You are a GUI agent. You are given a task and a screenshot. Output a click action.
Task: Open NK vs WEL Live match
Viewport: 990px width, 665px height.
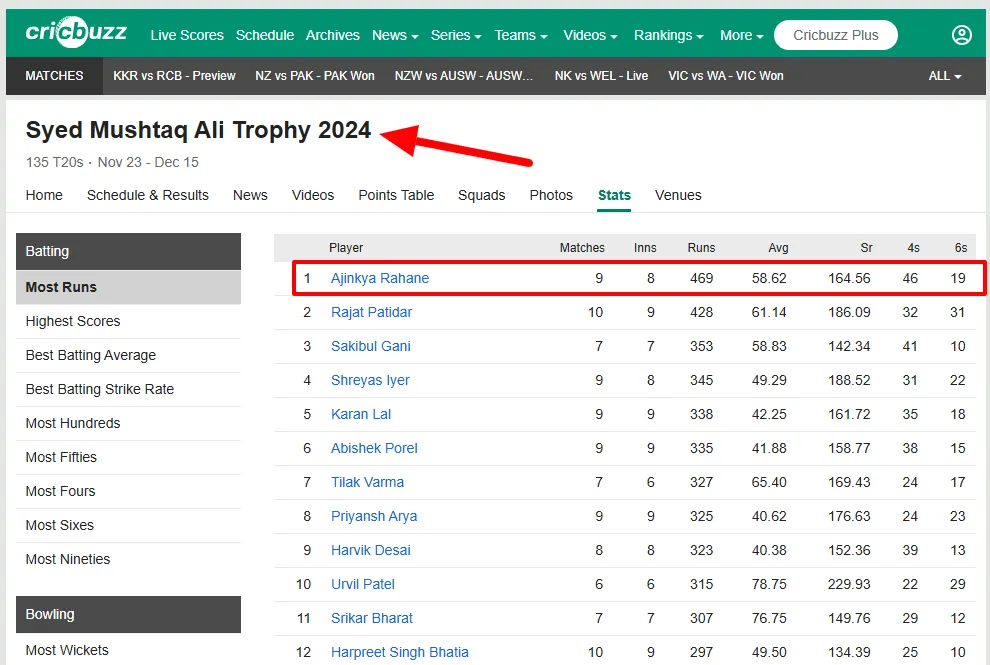click(x=601, y=76)
